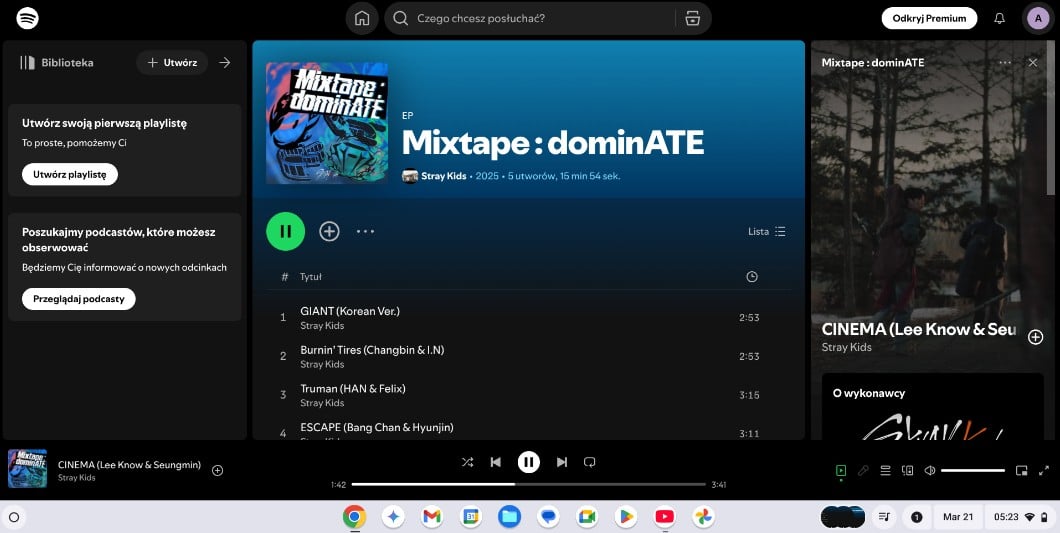The width and height of the screenshot is (1060, 533).
Task: Expand the Biblioteka library panel
Action: 225,62
